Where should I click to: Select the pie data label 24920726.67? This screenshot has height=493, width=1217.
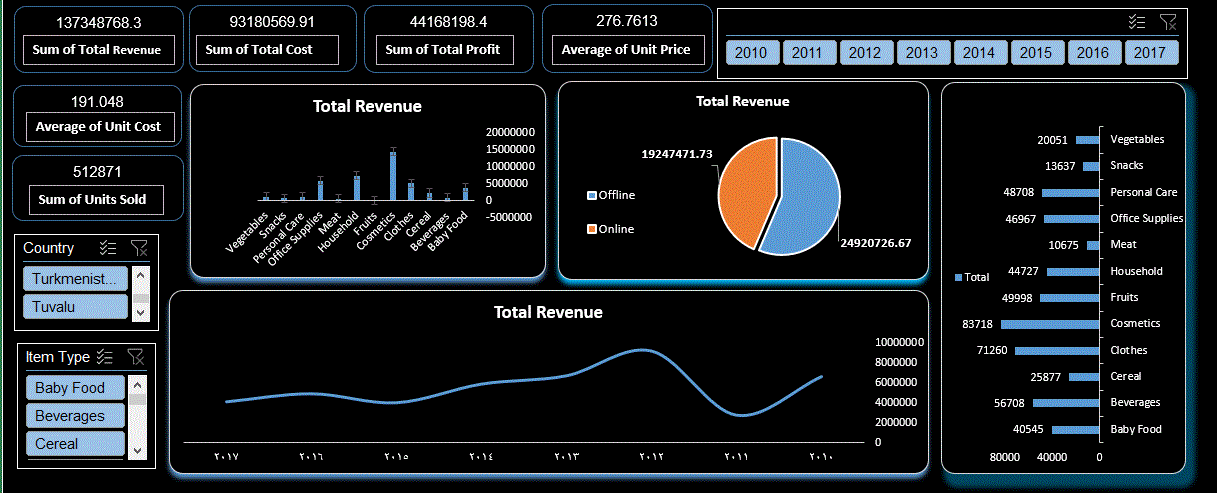pyautogui.click(x=876, y=242)
